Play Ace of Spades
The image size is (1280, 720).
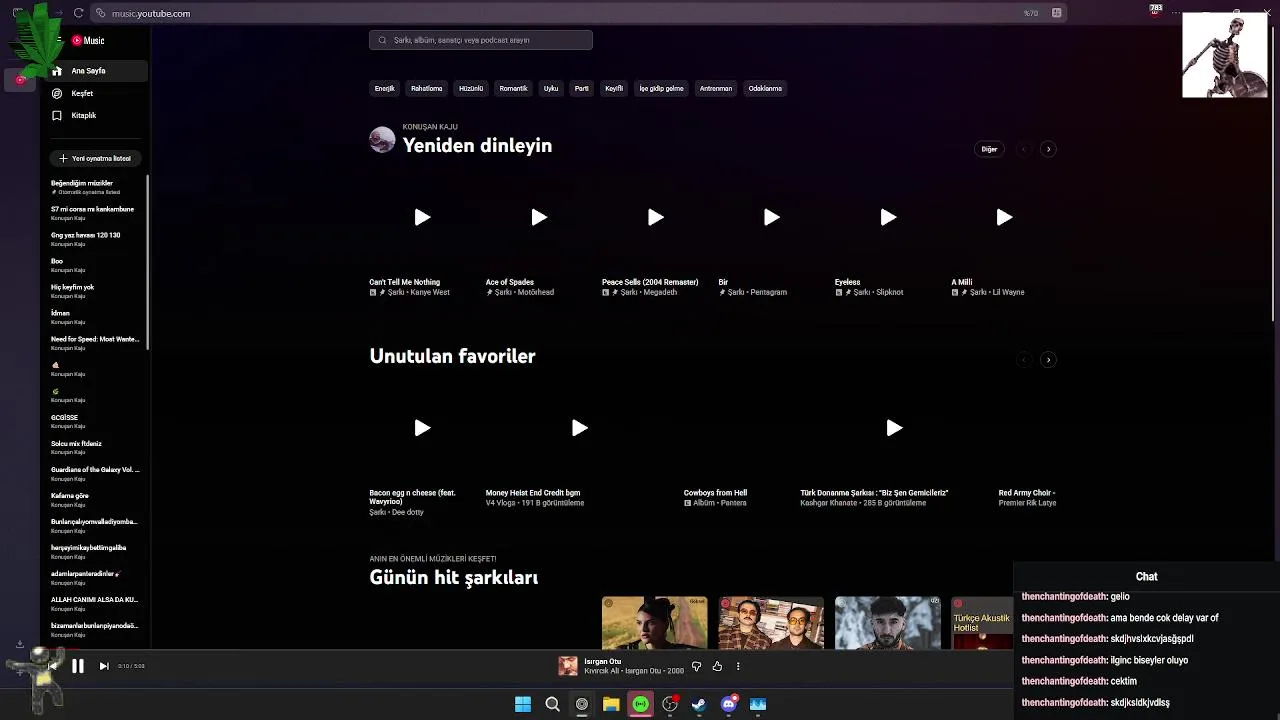click(538, 217)
